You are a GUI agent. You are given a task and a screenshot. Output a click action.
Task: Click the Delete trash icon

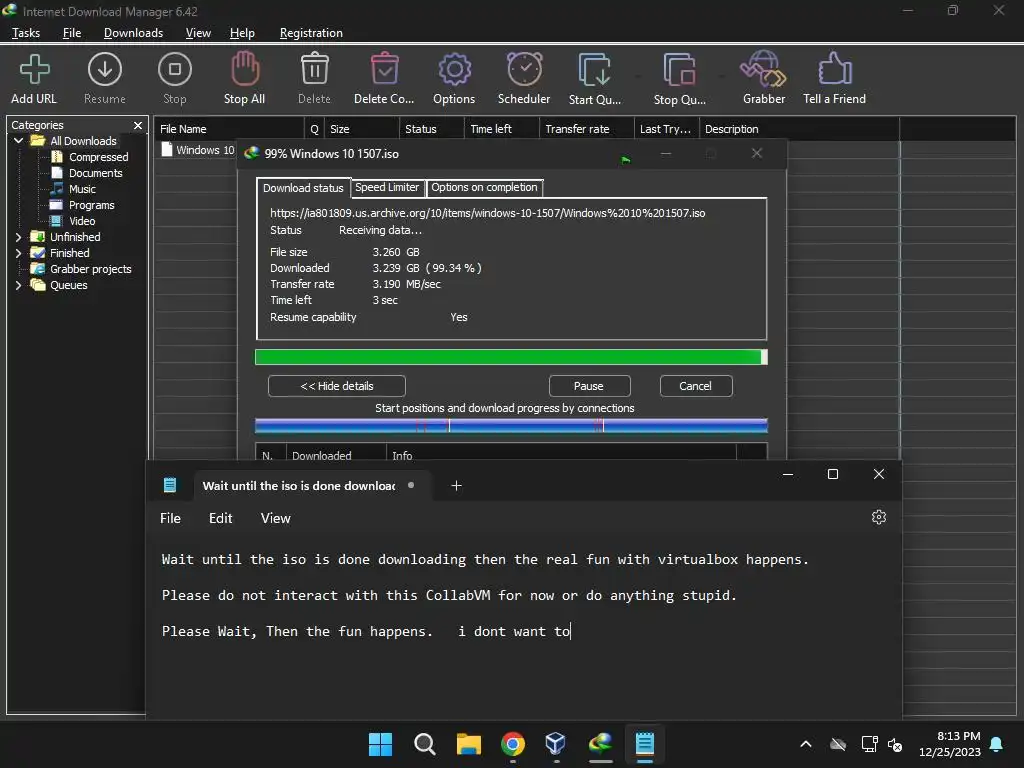click(x=314, y=69)
